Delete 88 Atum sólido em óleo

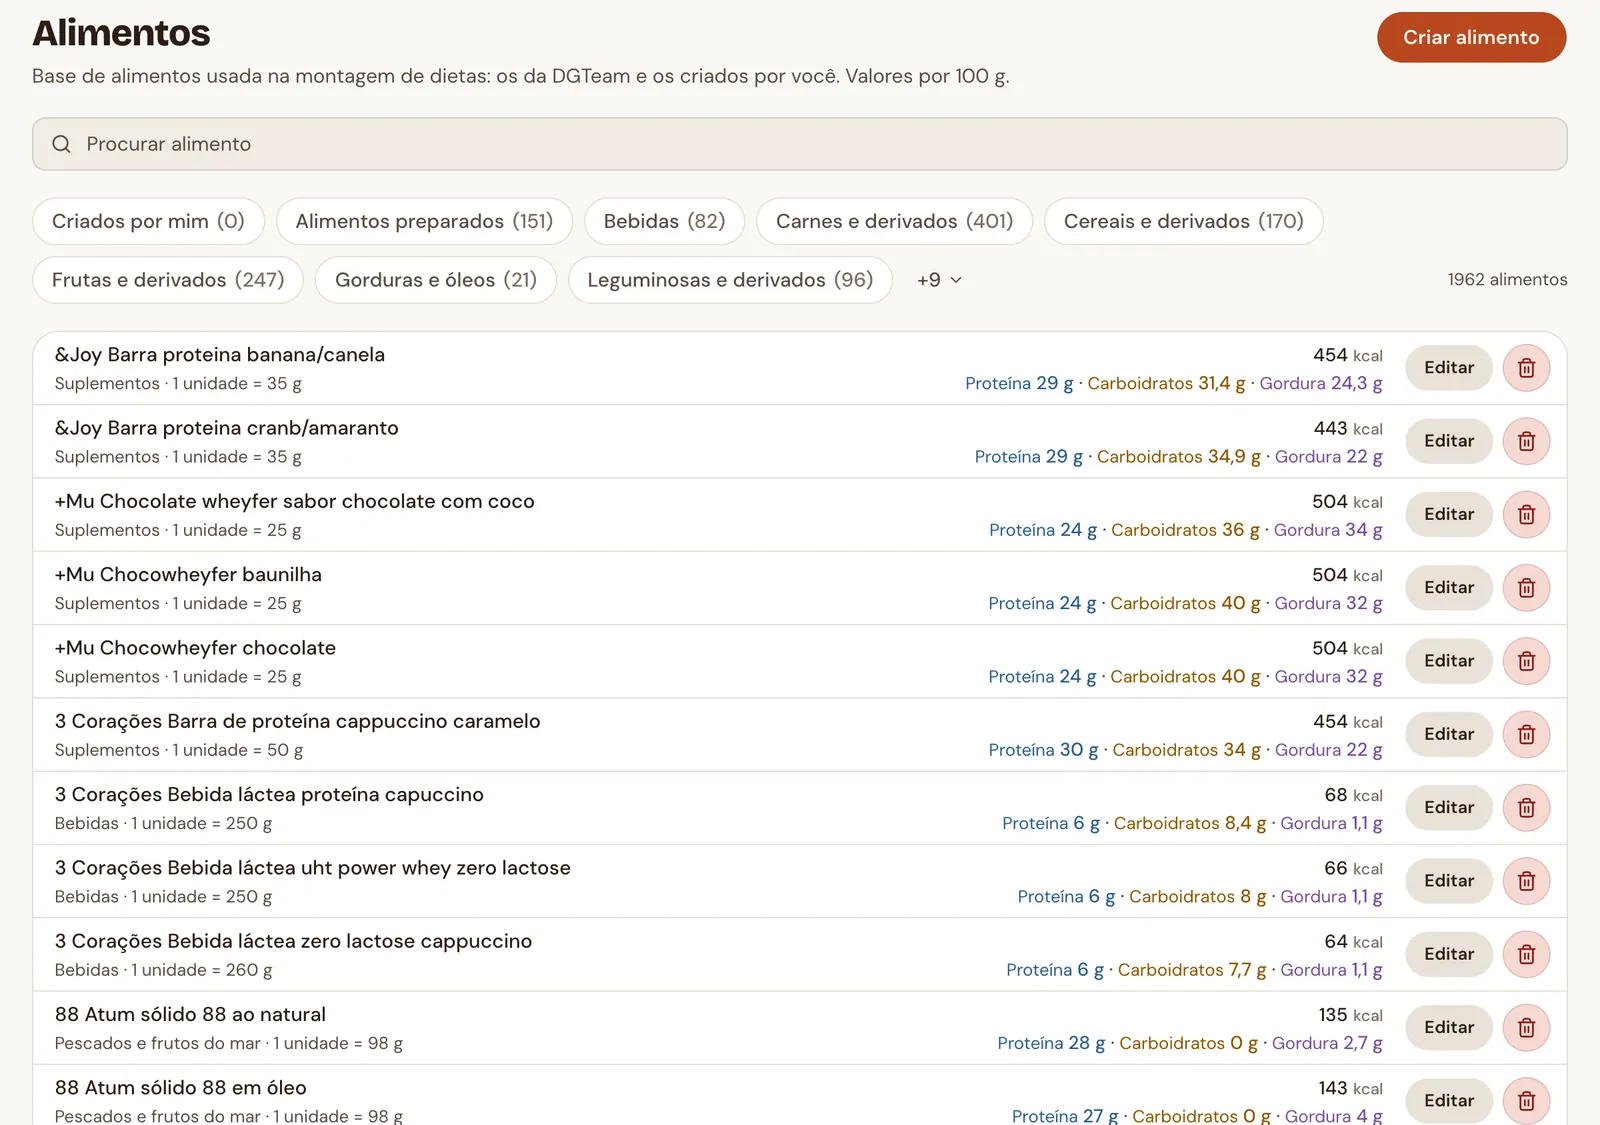pyautogui.click(x=1526, y=1100)
